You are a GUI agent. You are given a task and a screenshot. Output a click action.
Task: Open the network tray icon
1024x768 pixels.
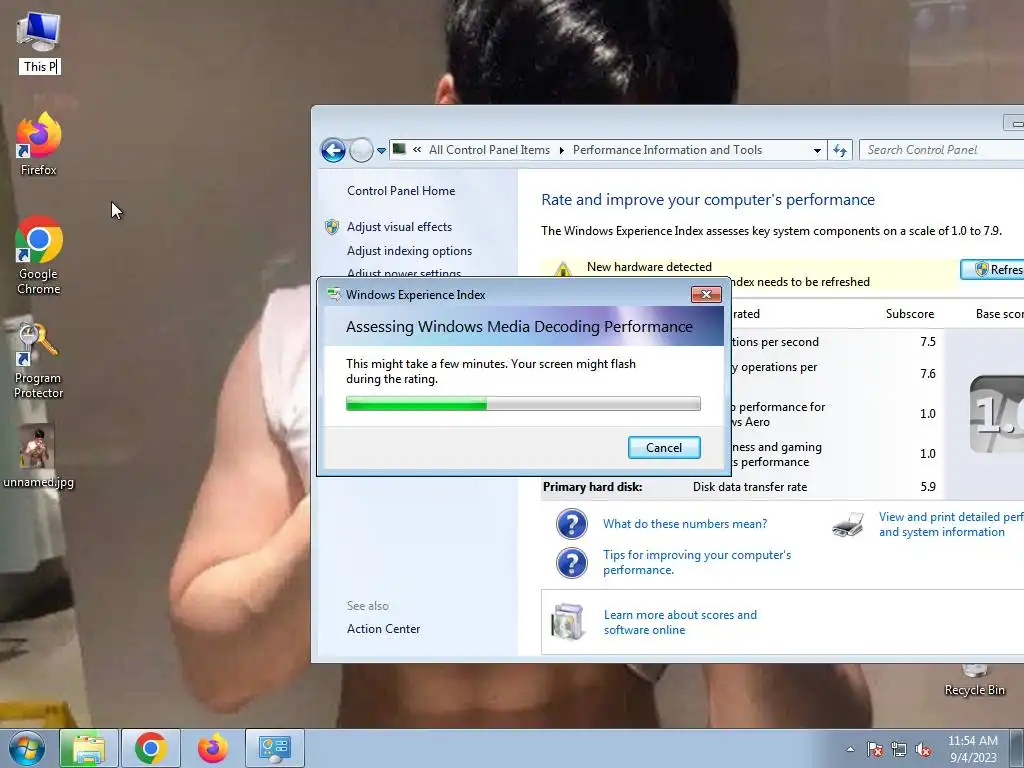(x=899, y=749)
